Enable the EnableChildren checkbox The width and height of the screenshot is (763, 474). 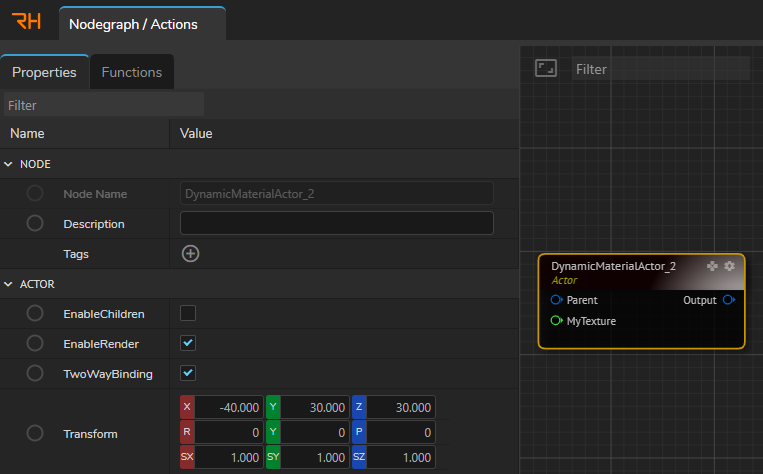click(188, 313)
